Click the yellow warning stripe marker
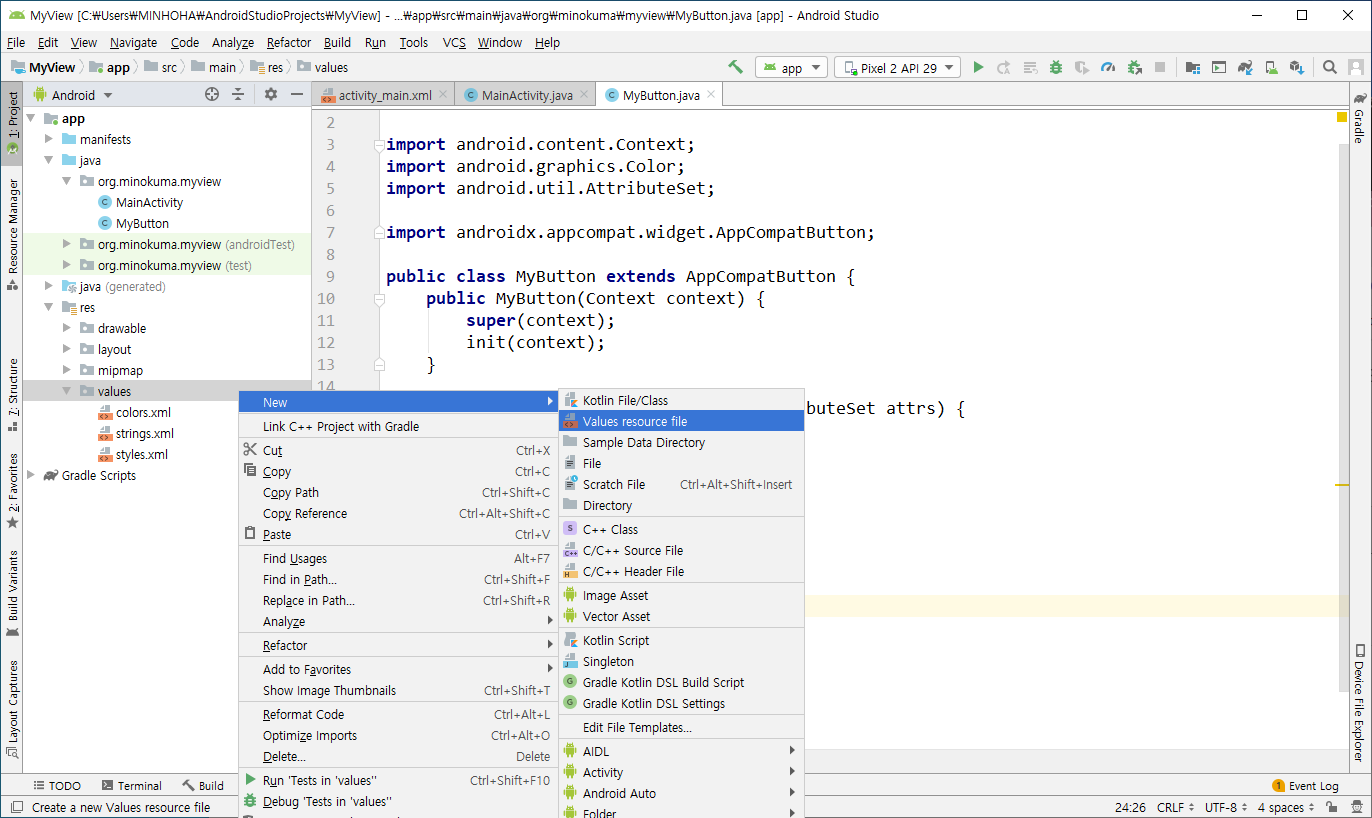The image size is (1372, 818). 1342,484
